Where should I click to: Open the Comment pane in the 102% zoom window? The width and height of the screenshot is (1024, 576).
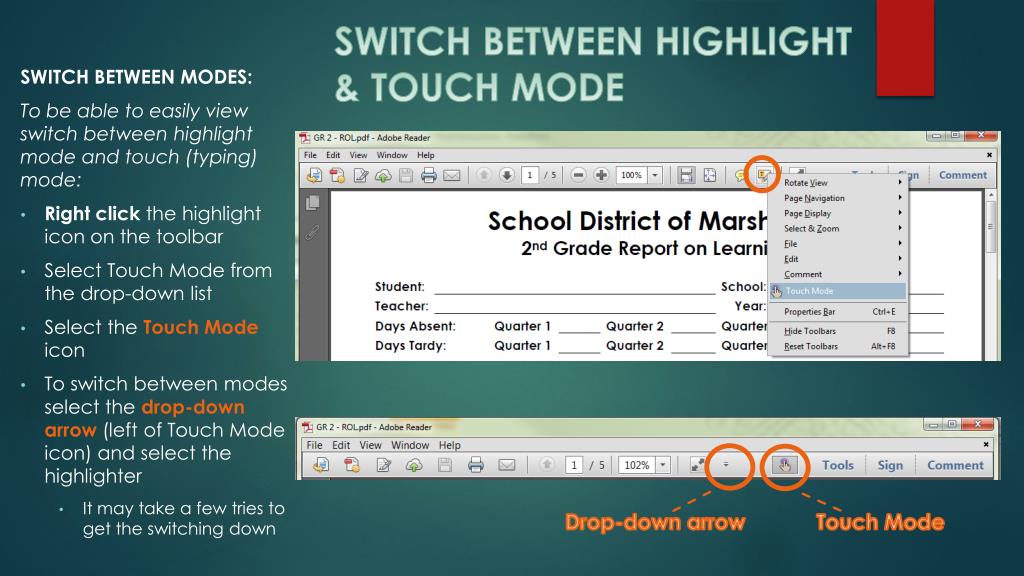[955, 465]
